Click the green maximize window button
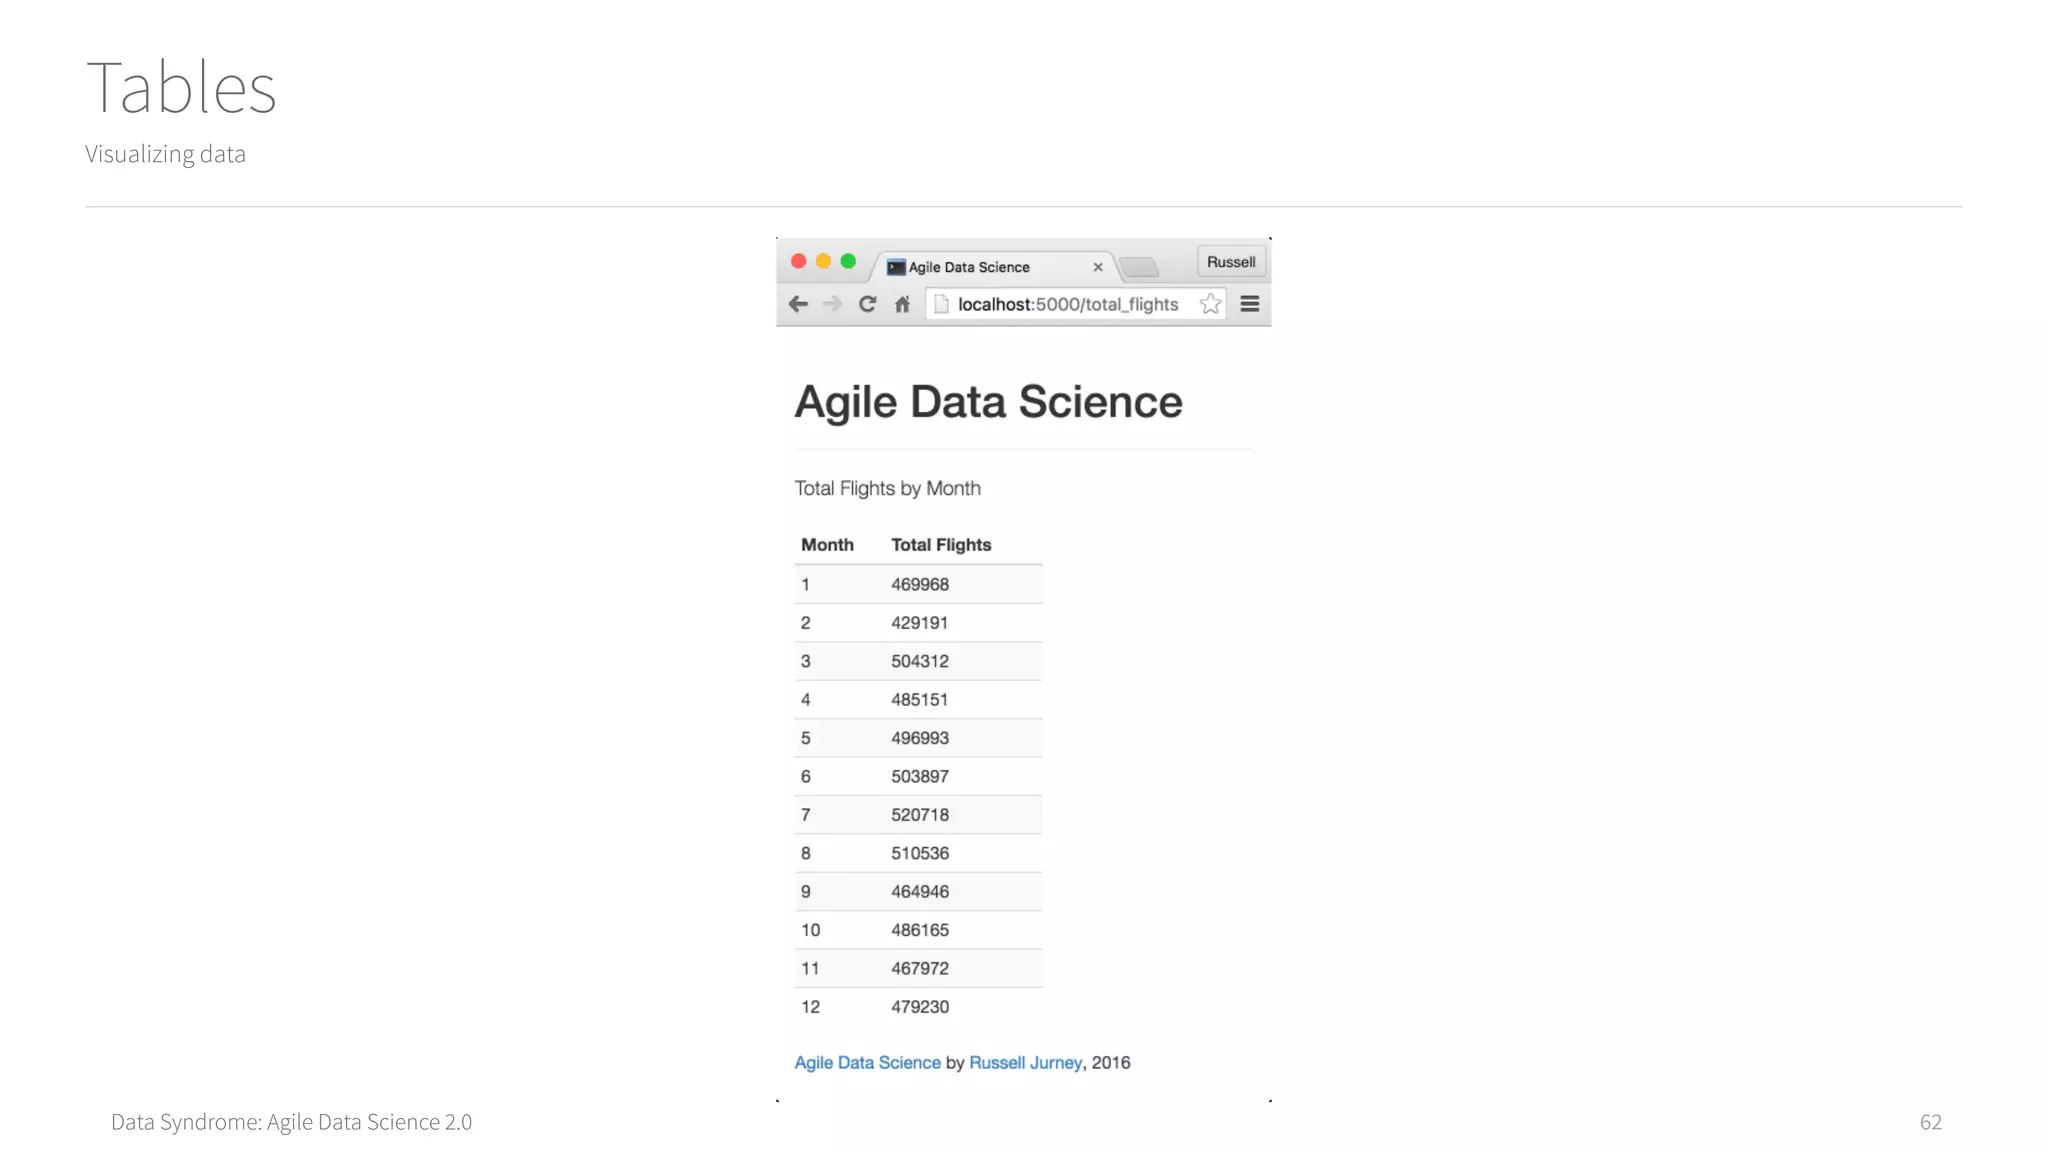The image size is (2048, 1152). pyautogui.click(x=848, y=261)
